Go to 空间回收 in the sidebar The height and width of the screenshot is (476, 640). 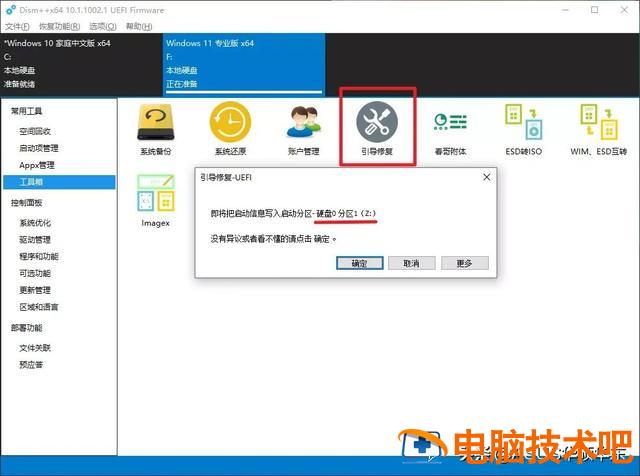pyautogui.click(x=35, y=131)
